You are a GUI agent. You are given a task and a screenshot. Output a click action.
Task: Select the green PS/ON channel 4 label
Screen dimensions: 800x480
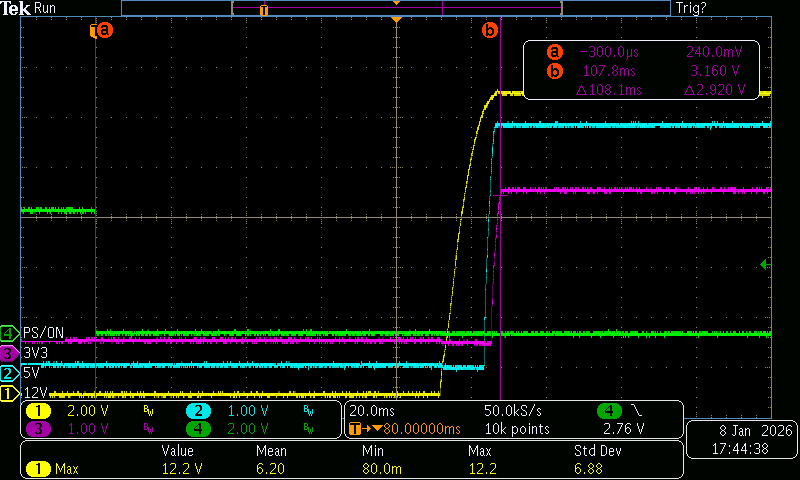click(10, 333)
